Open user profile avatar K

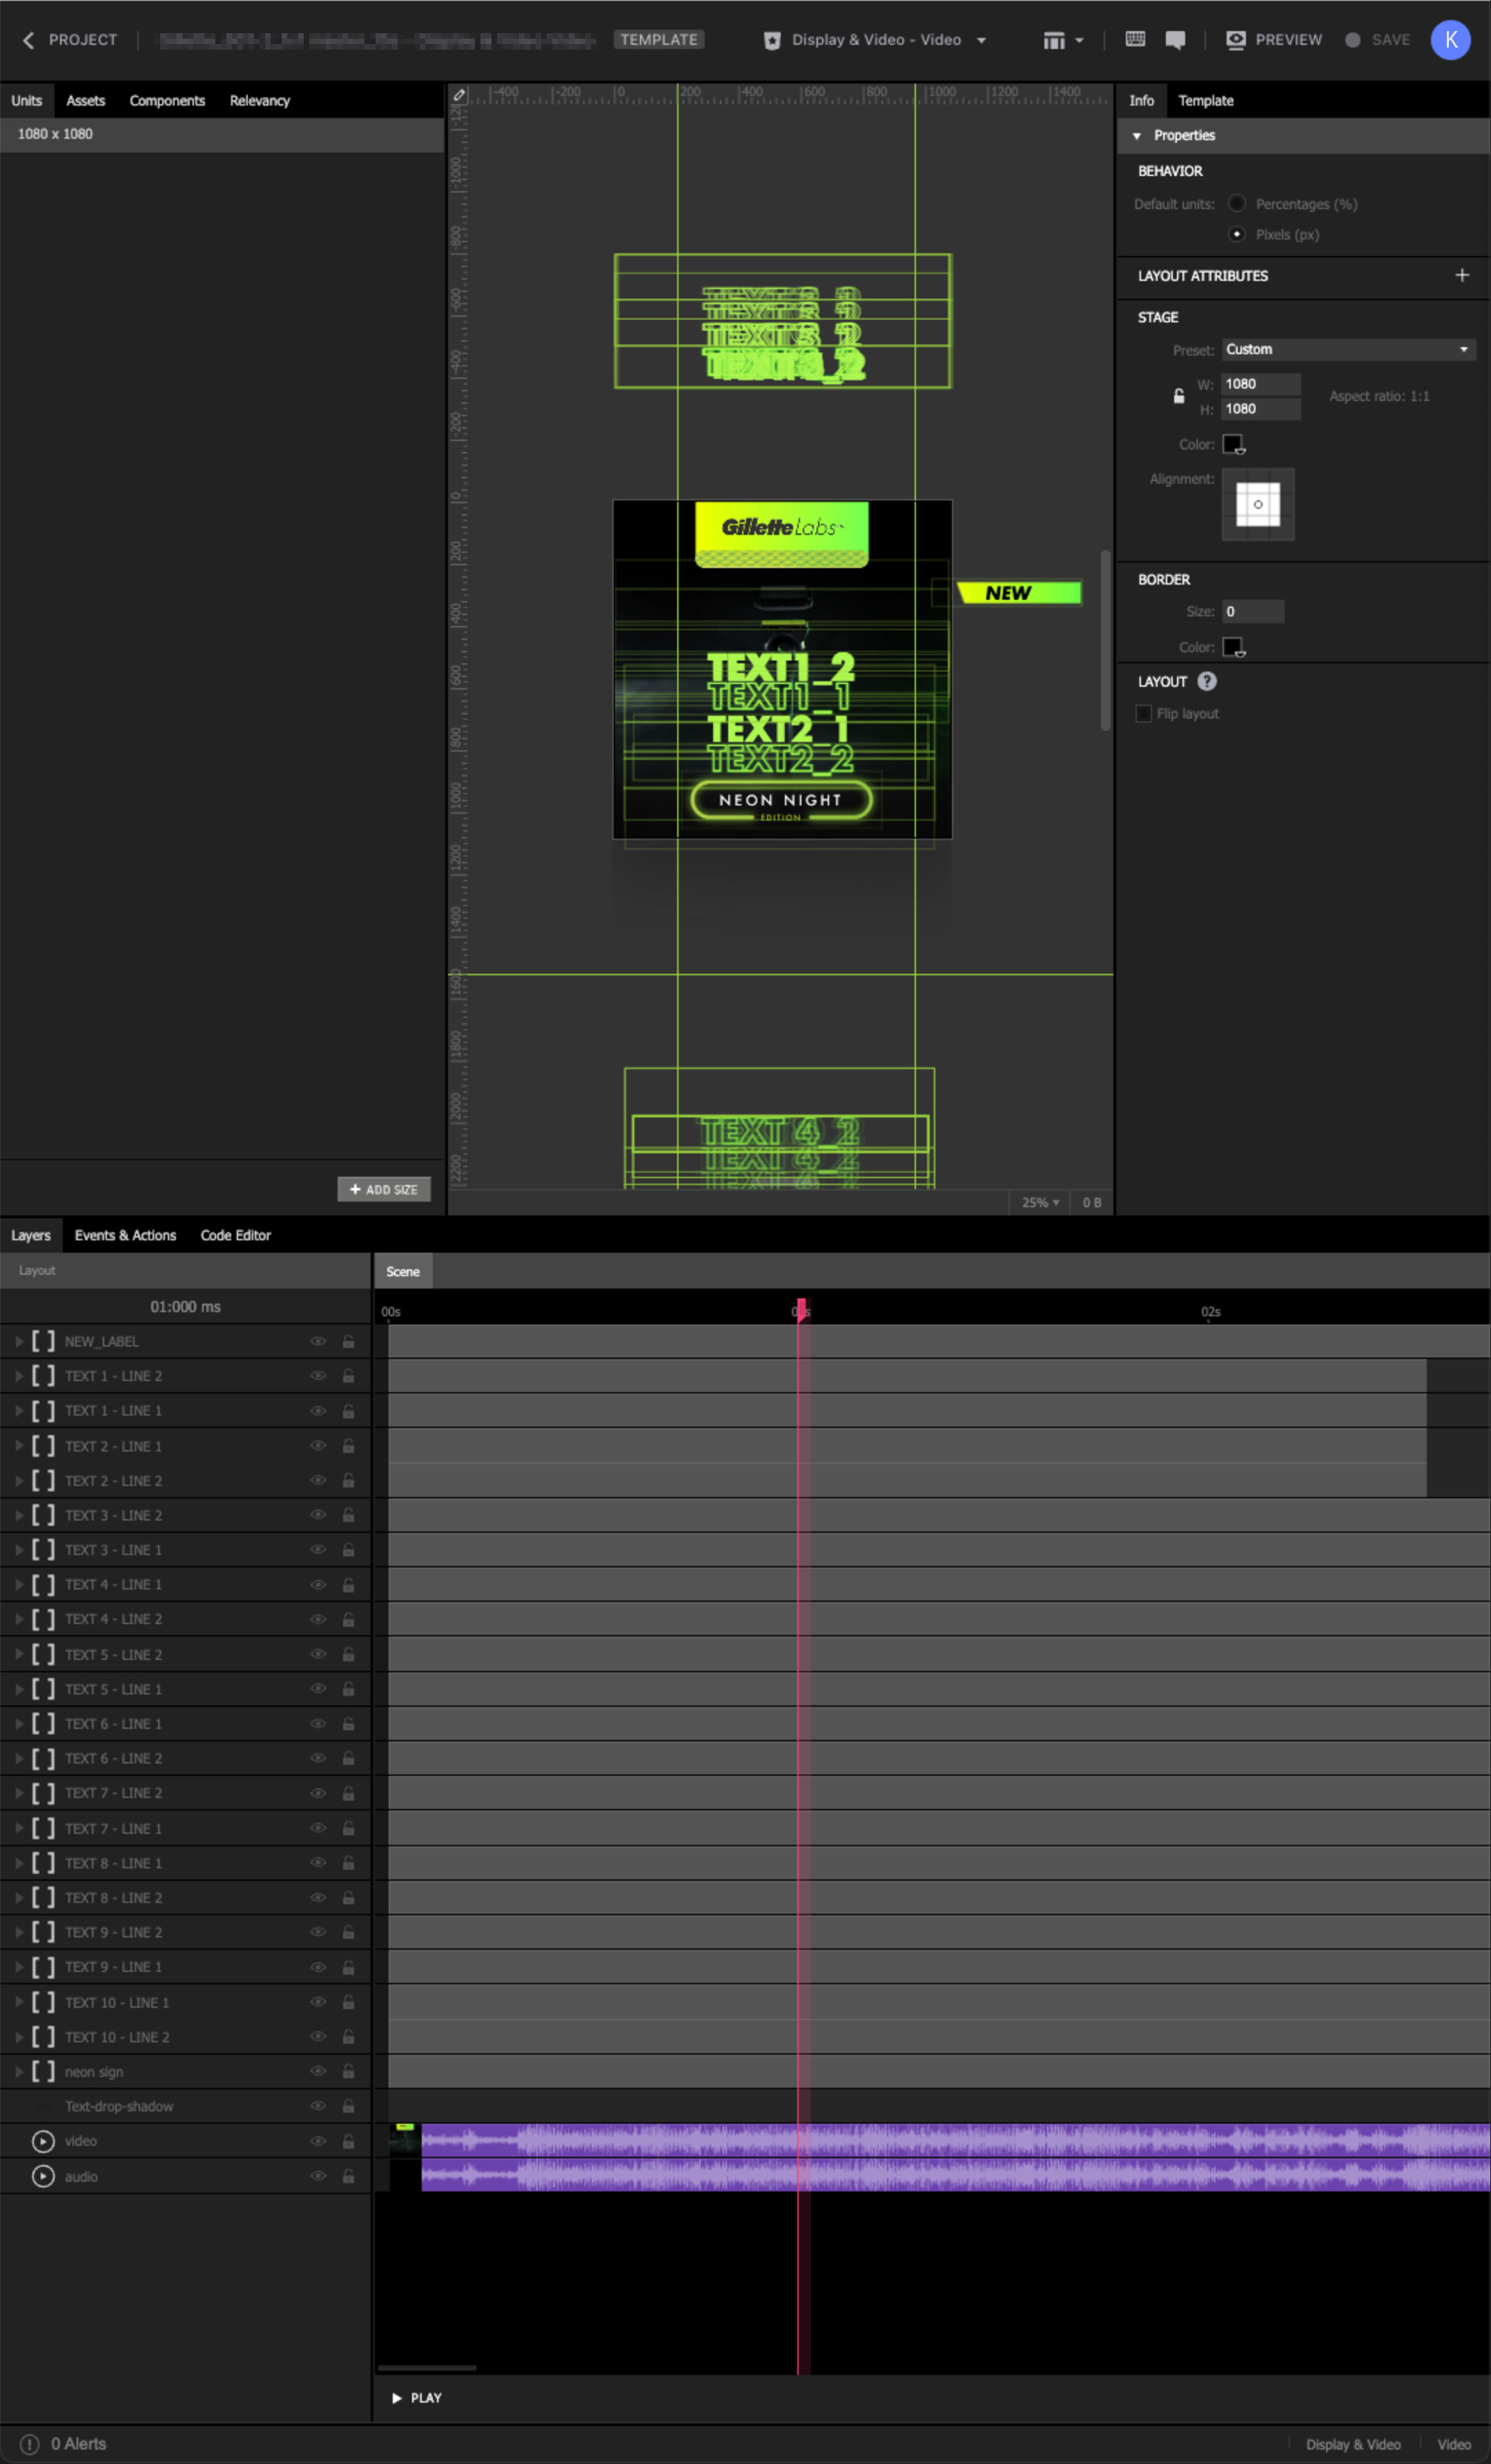pos(1450,40)
